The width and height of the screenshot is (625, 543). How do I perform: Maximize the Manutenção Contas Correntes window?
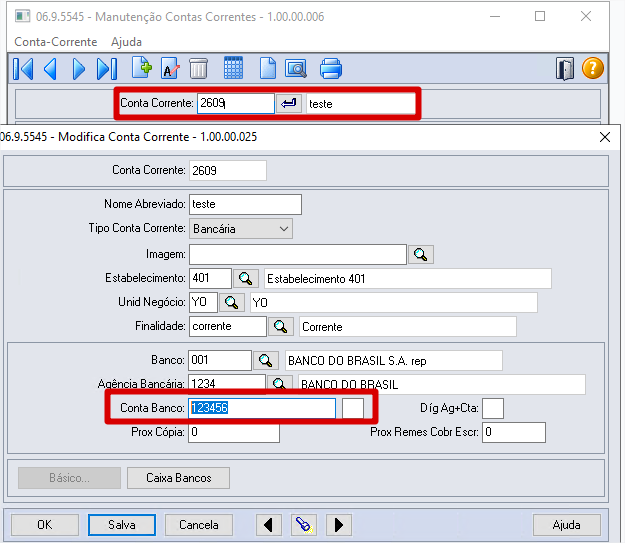[x=540, y=16]
